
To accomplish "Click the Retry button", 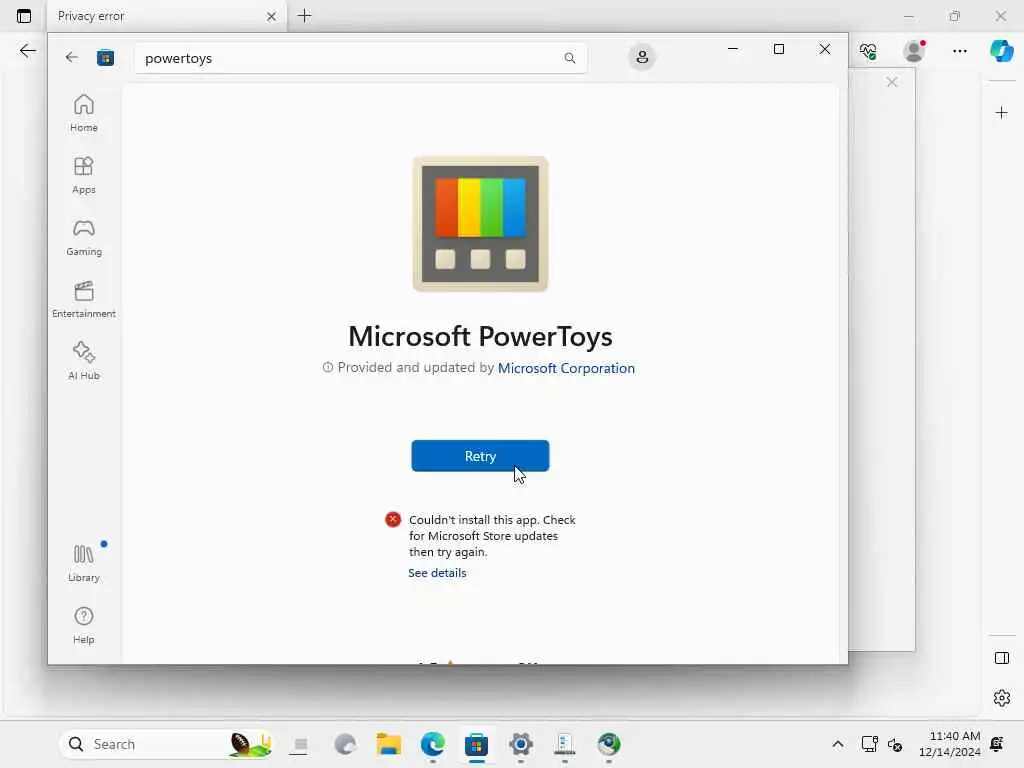I will (480, 456).
